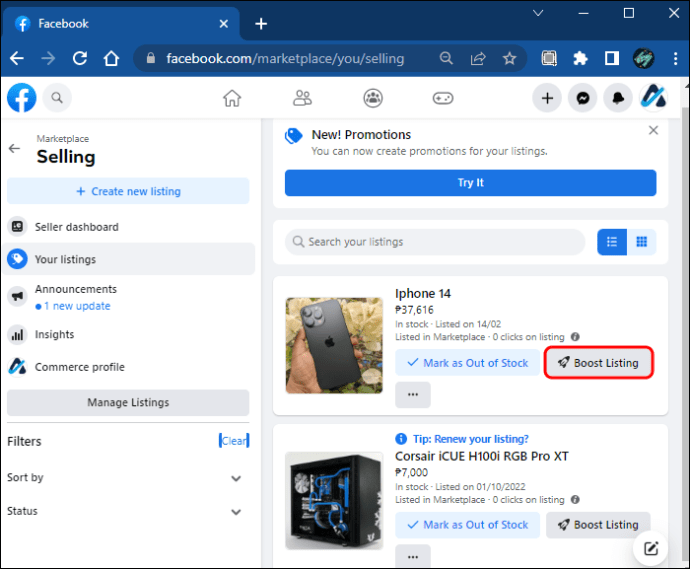This screenshot has height=569, width=690.
Task: Select Insights in the sidebar
Action: [x=55, y=335]
